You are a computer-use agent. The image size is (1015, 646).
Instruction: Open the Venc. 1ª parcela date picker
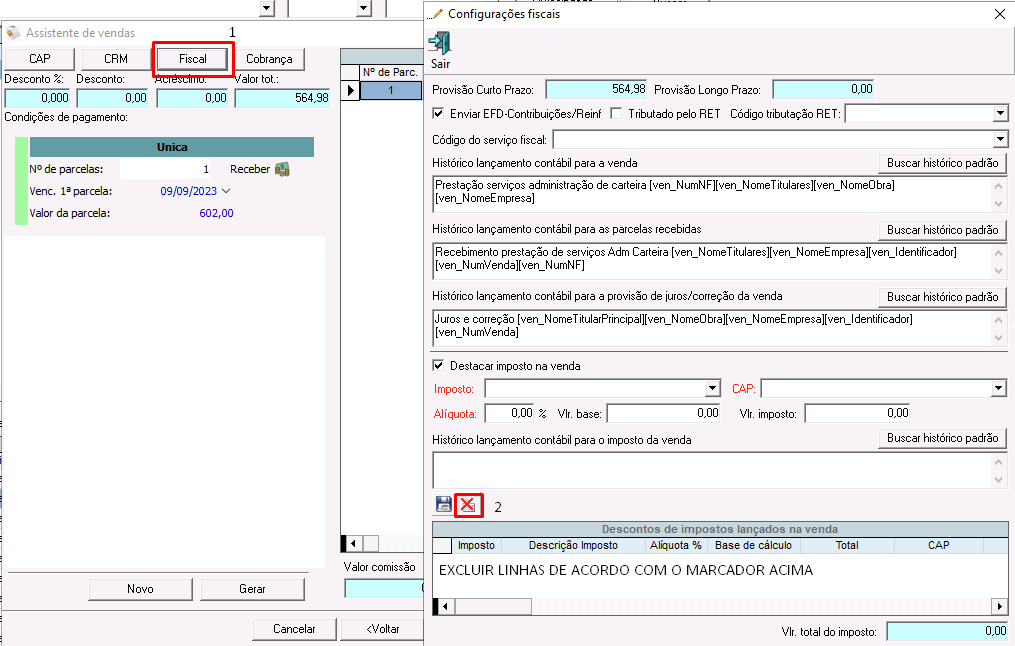click(226, 191)
